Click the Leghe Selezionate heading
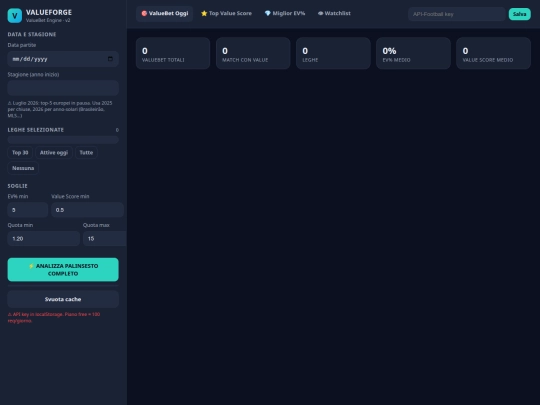This screenshot has height=405, width=540. coord(35,130)
